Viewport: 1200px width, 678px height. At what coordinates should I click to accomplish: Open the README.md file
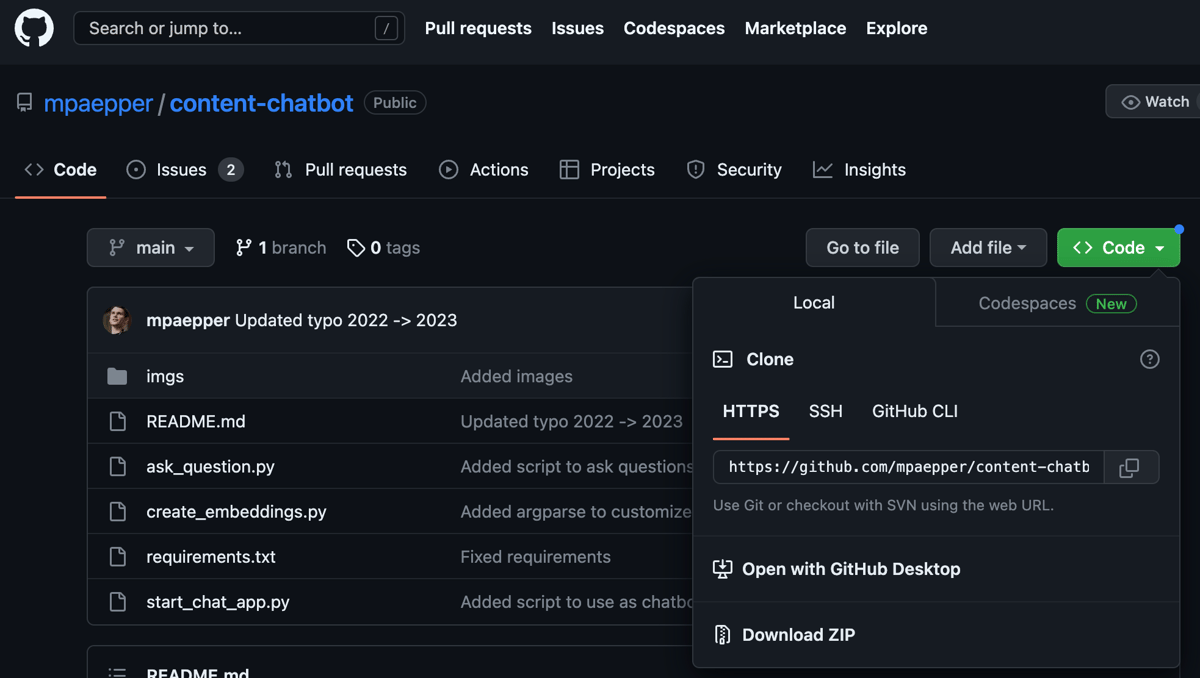(x=196, y=421)
